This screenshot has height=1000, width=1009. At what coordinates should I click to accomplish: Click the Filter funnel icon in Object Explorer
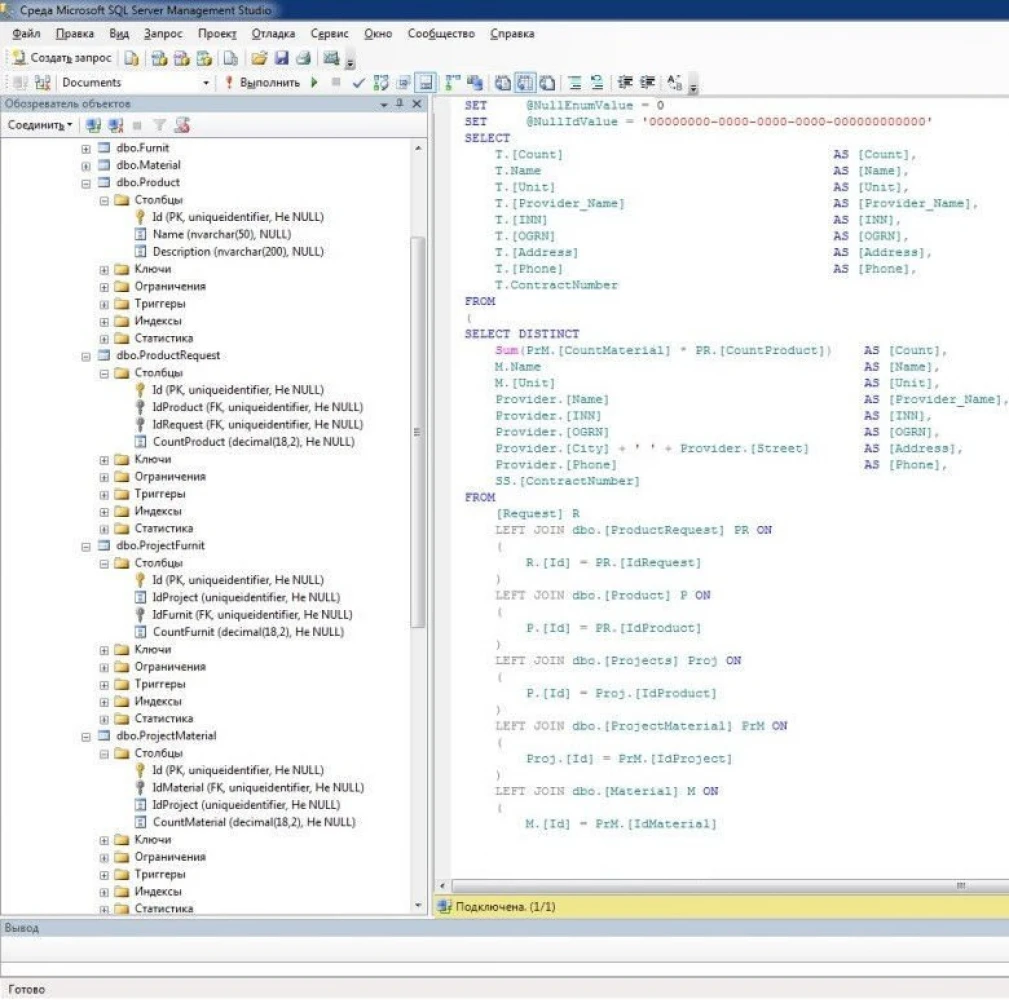pos(160,125)
